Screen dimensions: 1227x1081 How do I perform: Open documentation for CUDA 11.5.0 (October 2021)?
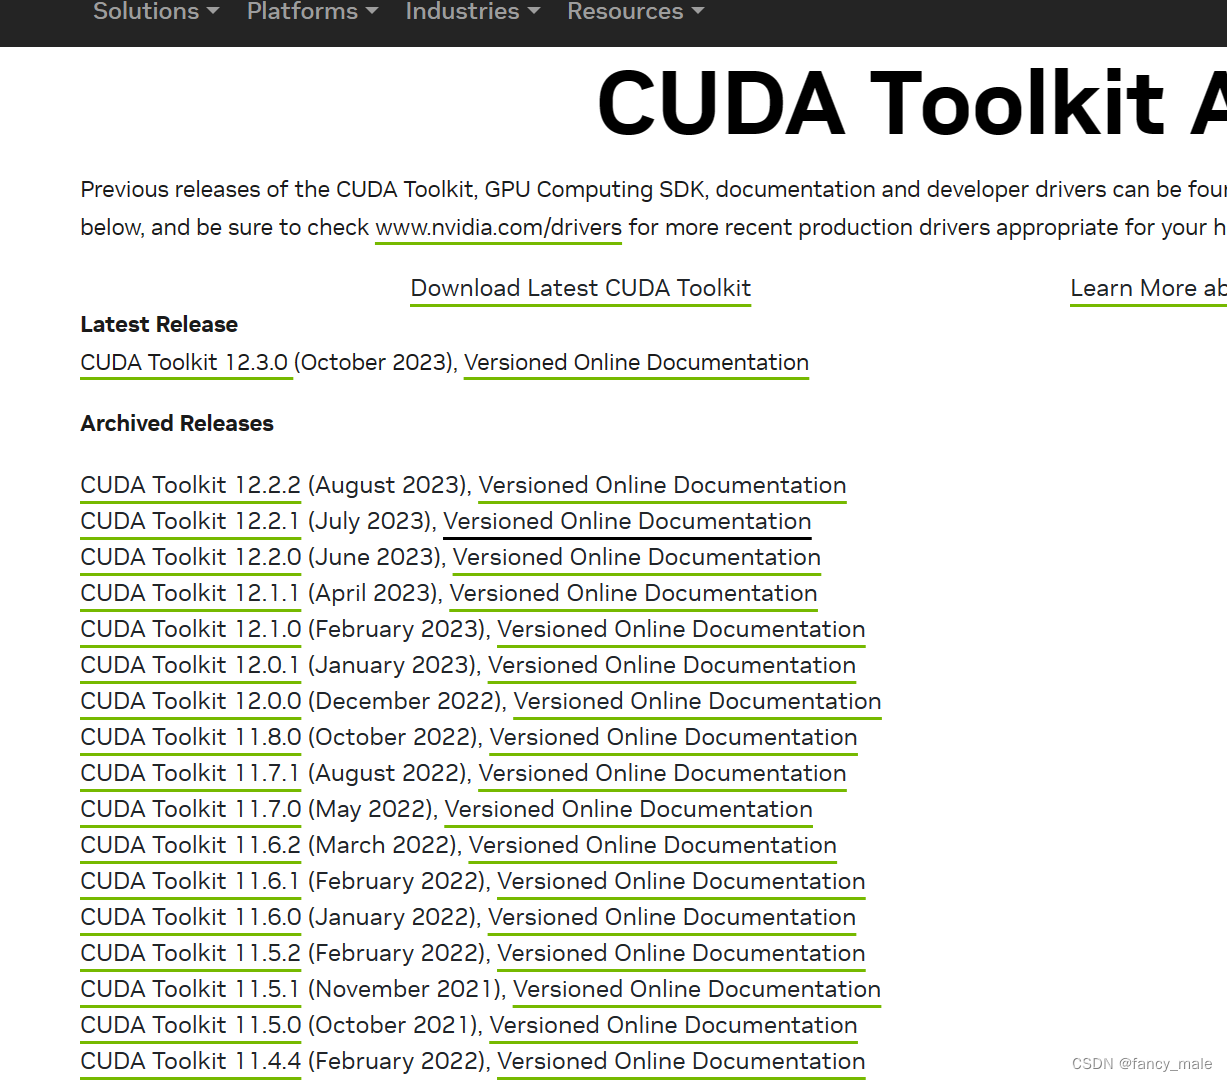click(x=674, y=1026)
